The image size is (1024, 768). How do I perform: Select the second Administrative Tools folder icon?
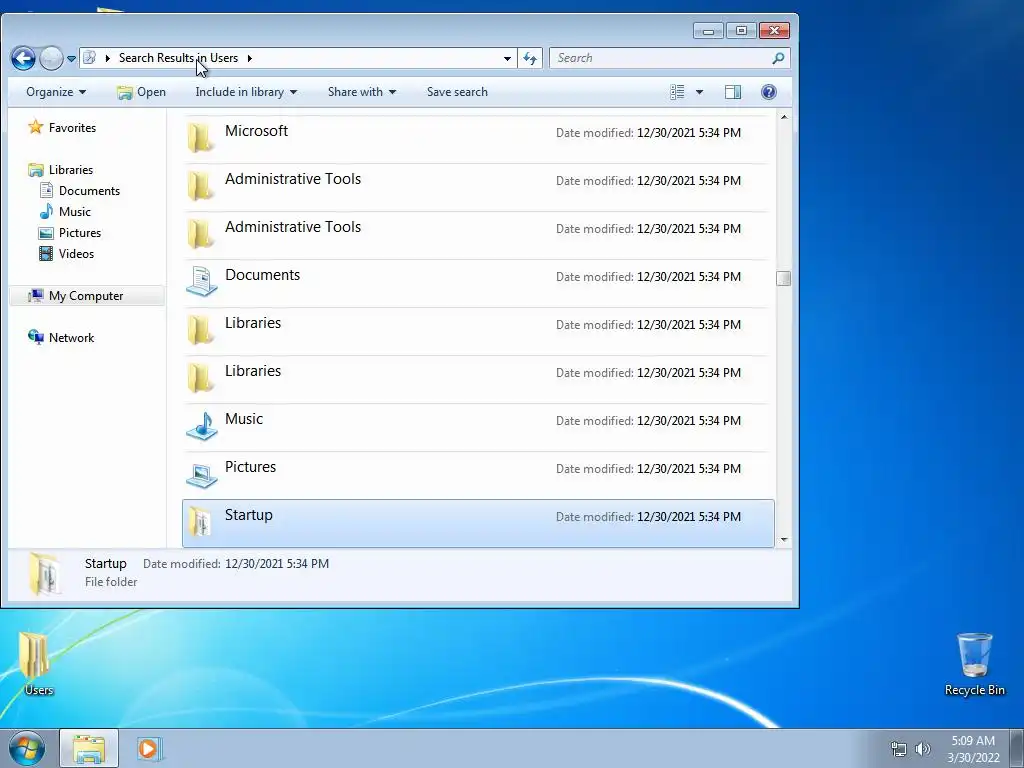(200, 234)
